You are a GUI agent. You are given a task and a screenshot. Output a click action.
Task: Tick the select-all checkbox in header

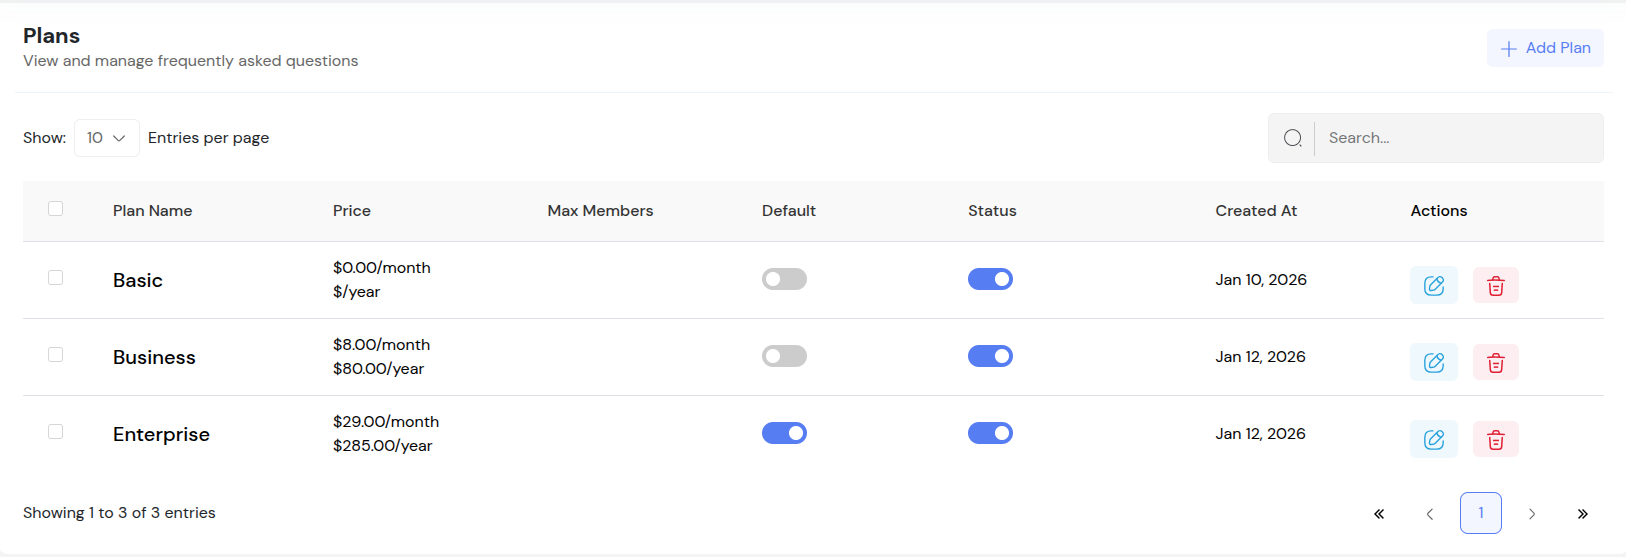click(56, 209)
